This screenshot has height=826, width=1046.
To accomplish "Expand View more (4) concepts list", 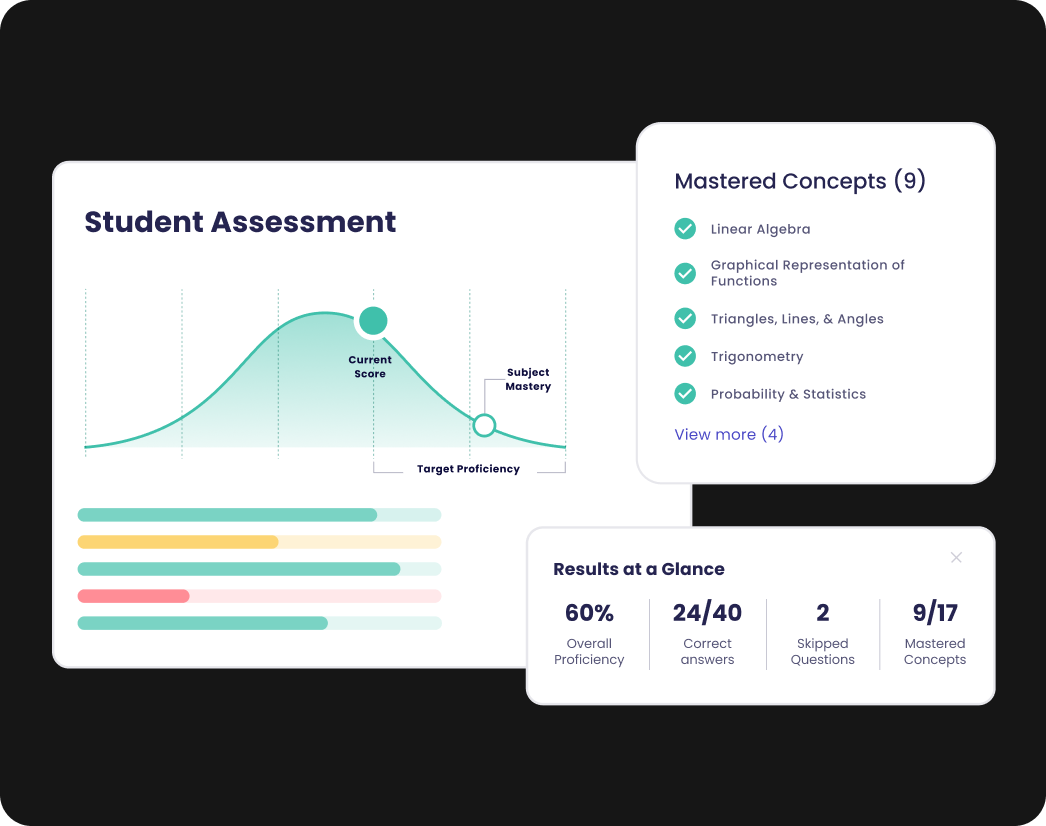I will 729,434.
